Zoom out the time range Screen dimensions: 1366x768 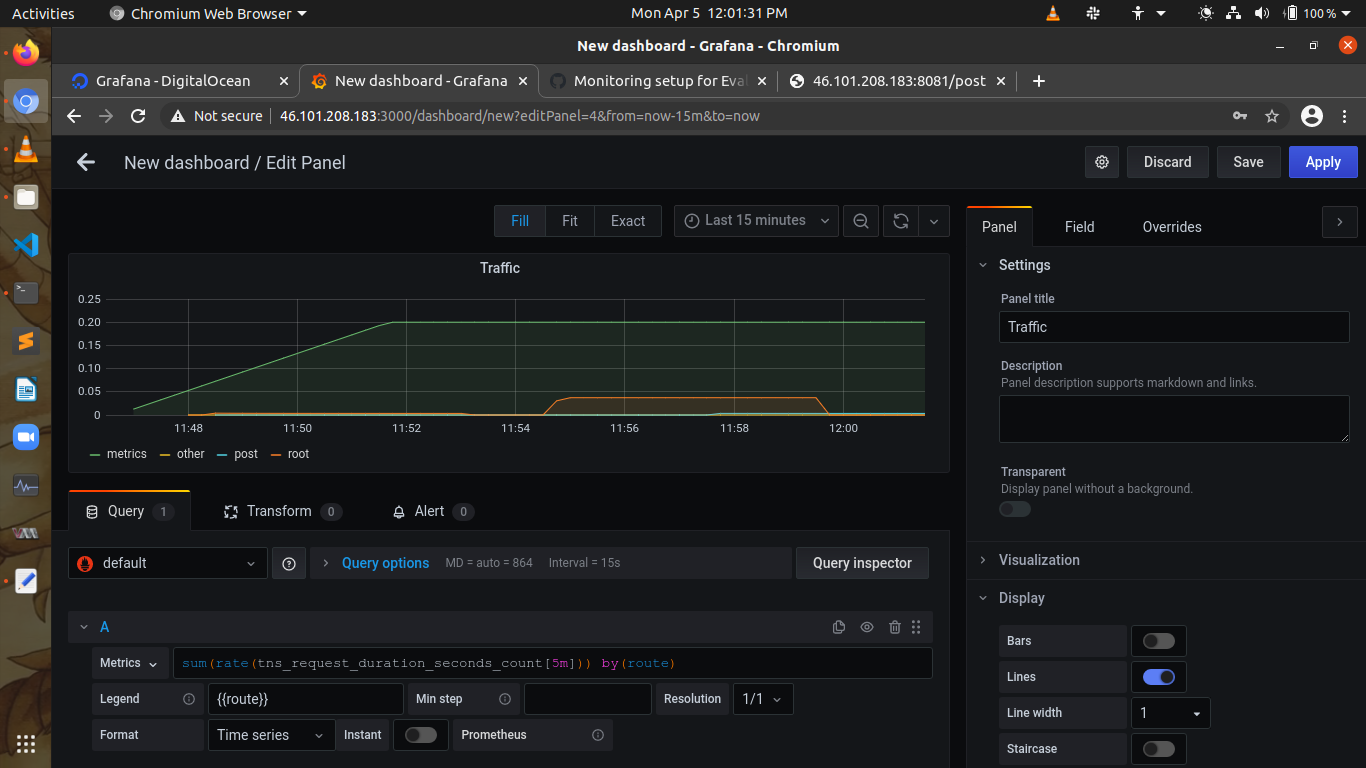pos(860,221)
